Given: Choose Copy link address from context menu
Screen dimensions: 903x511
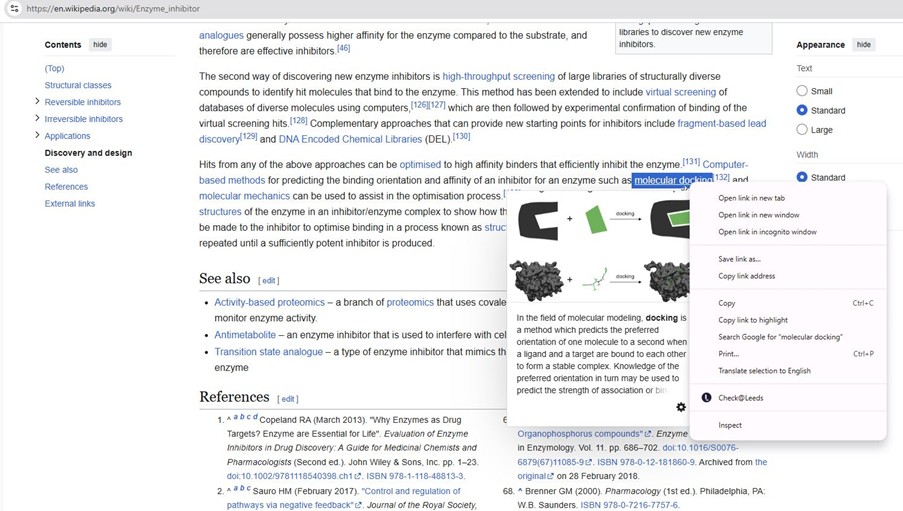Looking at the screenshot, I should coord(746,276).
